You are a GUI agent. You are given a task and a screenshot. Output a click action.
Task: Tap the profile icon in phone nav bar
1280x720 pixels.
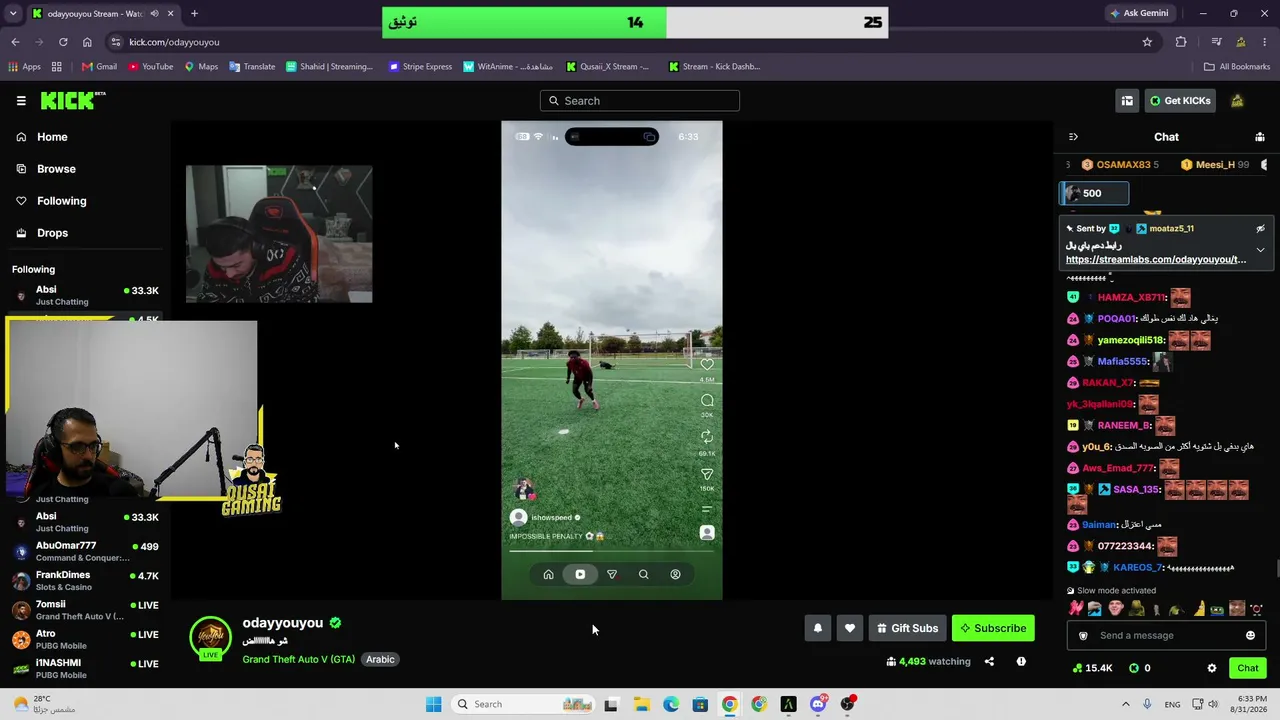pos(675,574)
